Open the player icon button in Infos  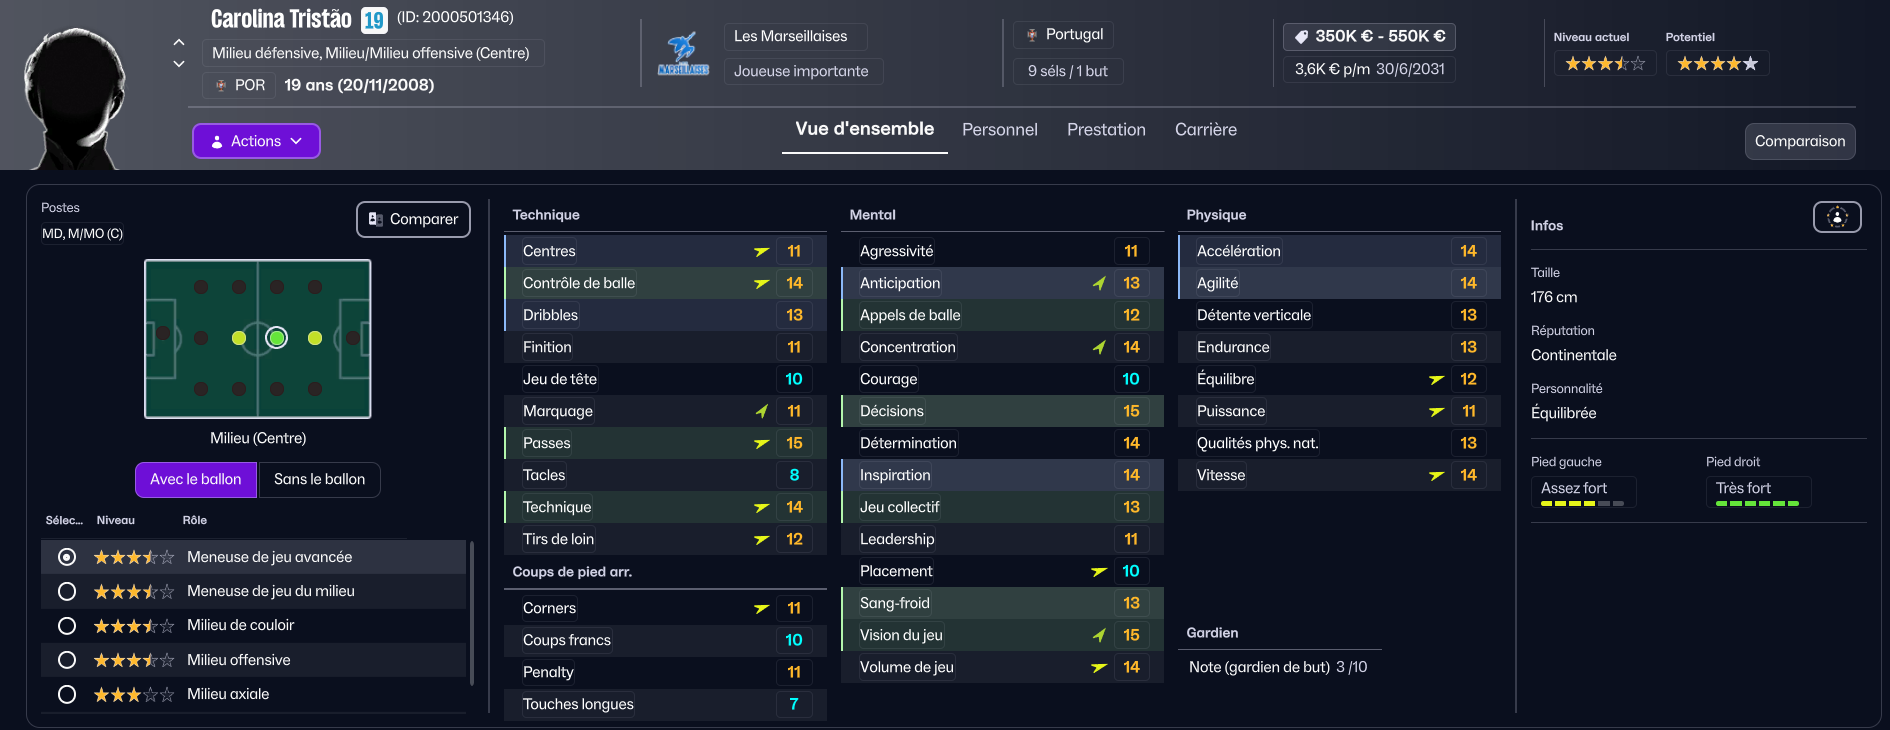[1837, 217]
